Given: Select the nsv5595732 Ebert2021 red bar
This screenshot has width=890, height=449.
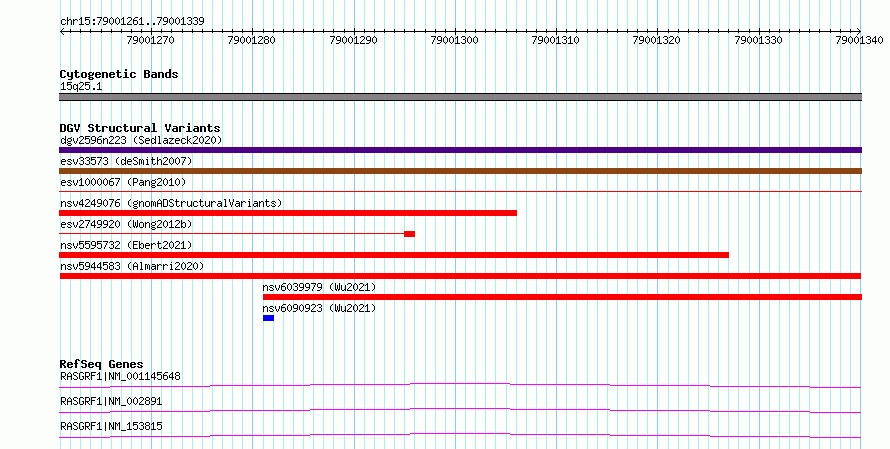Looking at the screenshot, I should (394, 255).
